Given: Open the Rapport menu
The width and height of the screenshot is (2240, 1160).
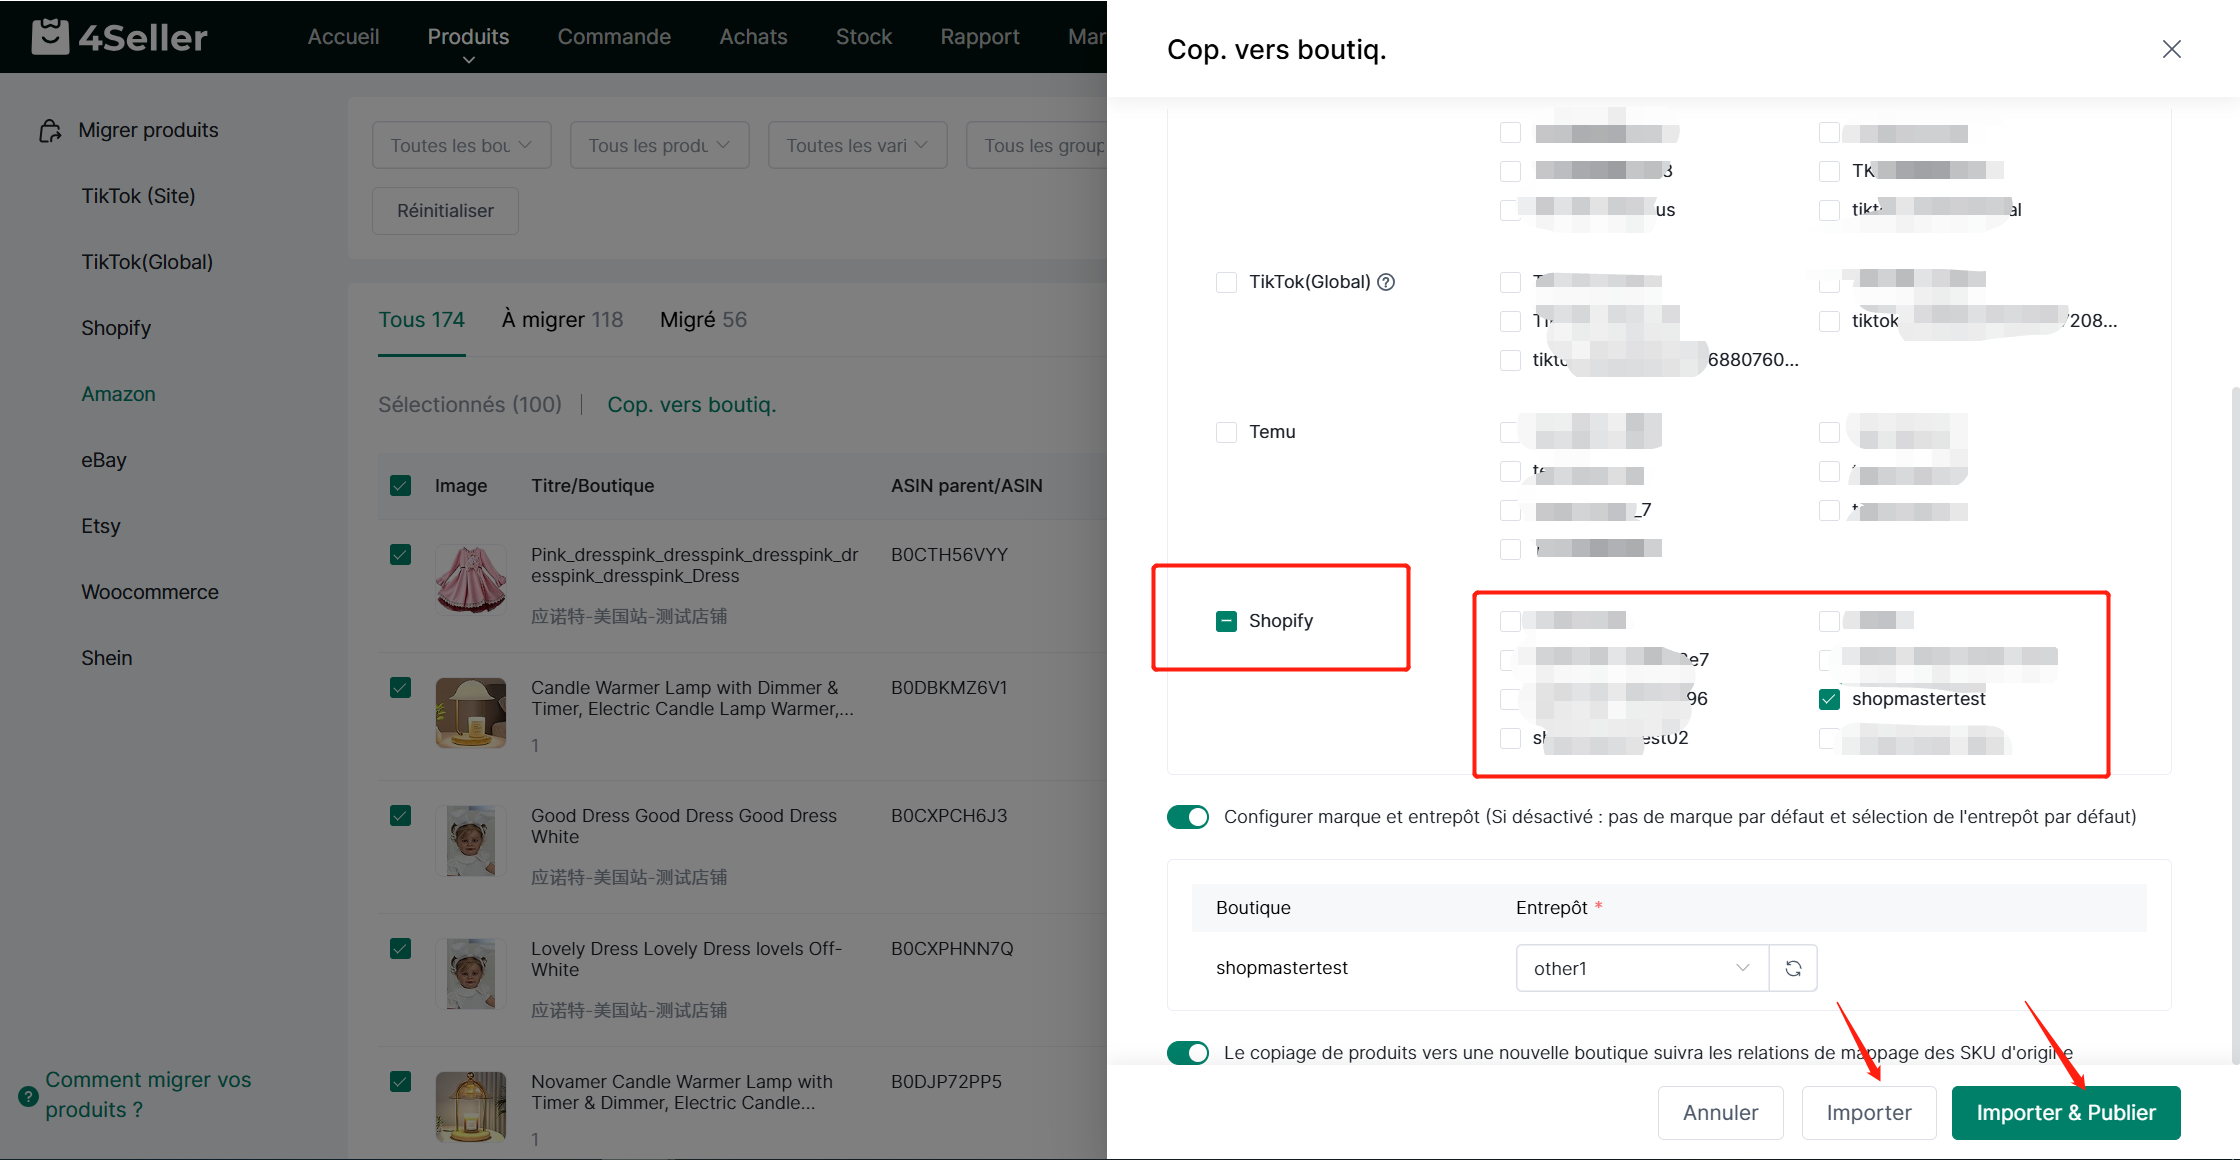Looking at the screenshot, I should (x=980, y=37).
